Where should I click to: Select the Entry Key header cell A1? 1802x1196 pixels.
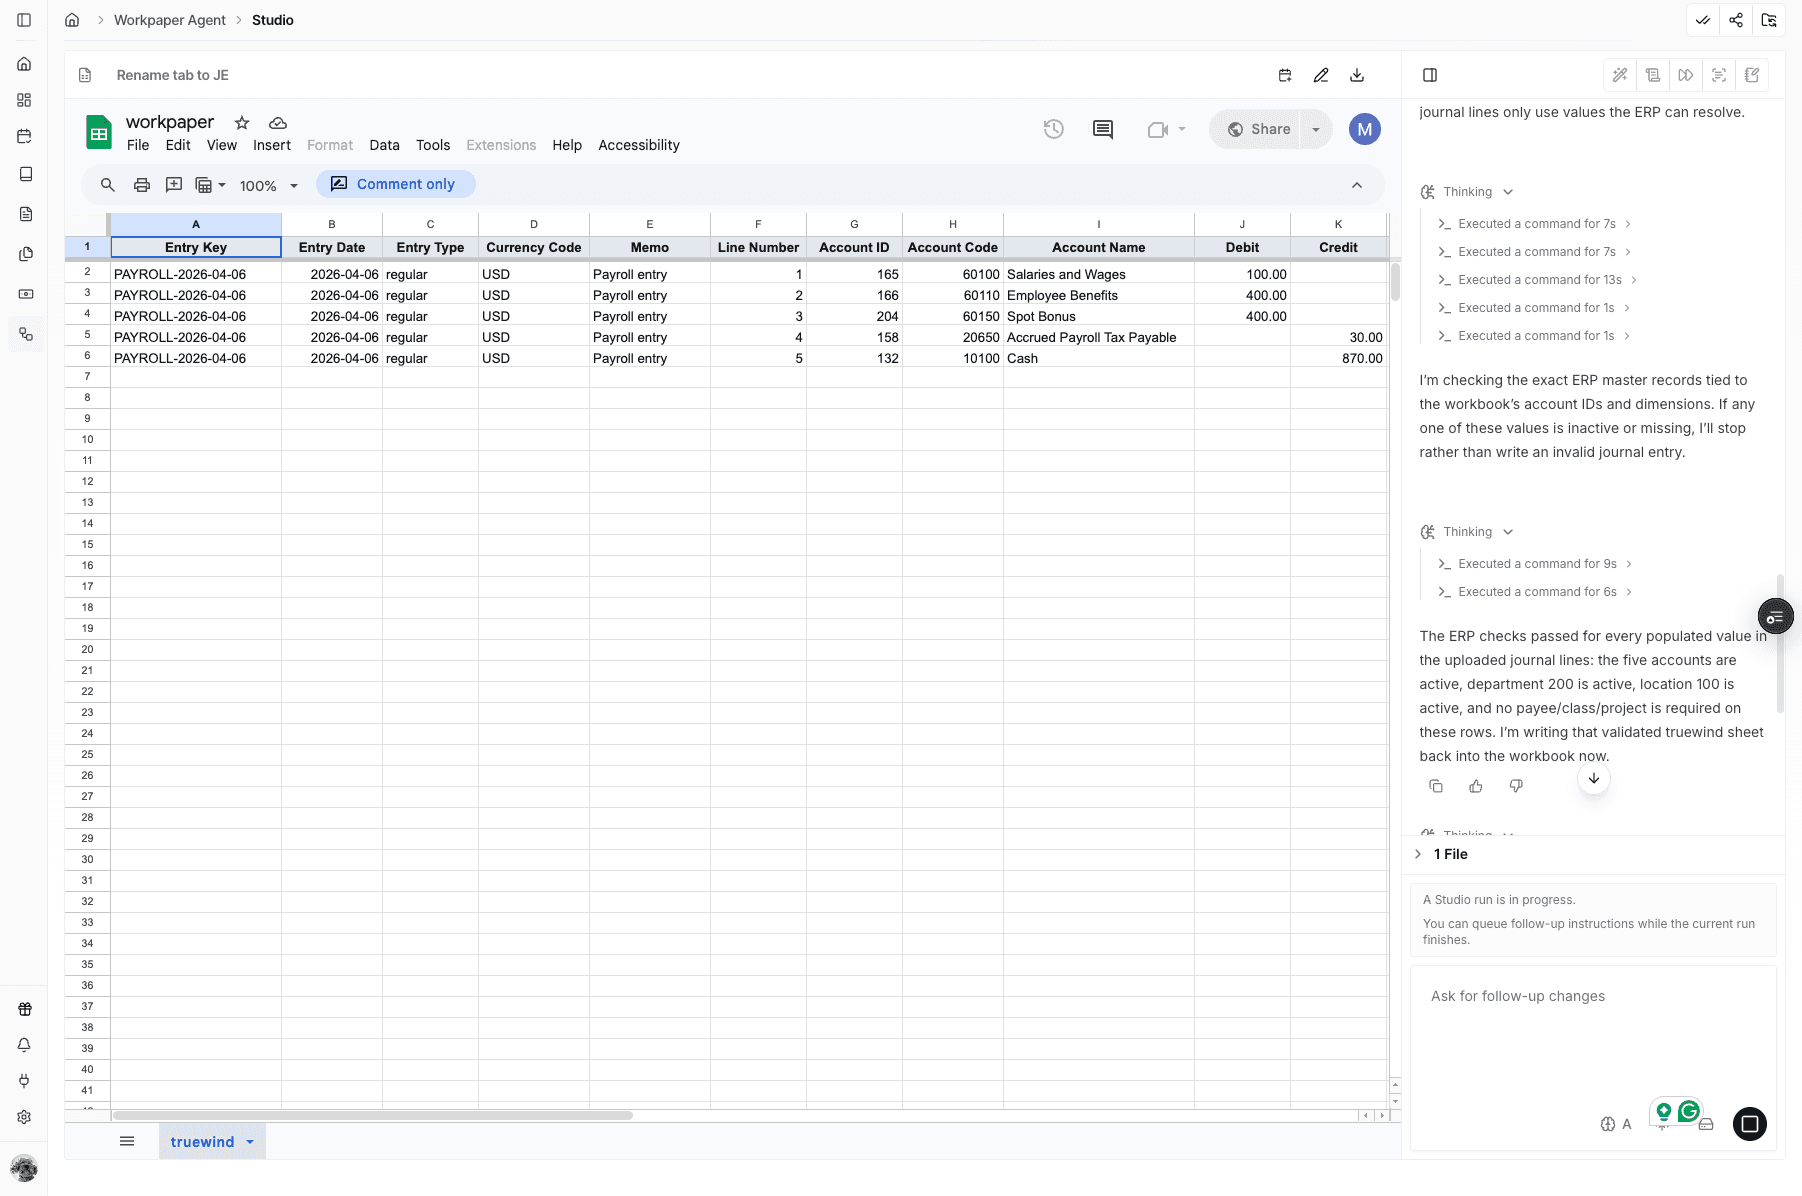[x=196, y=247]
